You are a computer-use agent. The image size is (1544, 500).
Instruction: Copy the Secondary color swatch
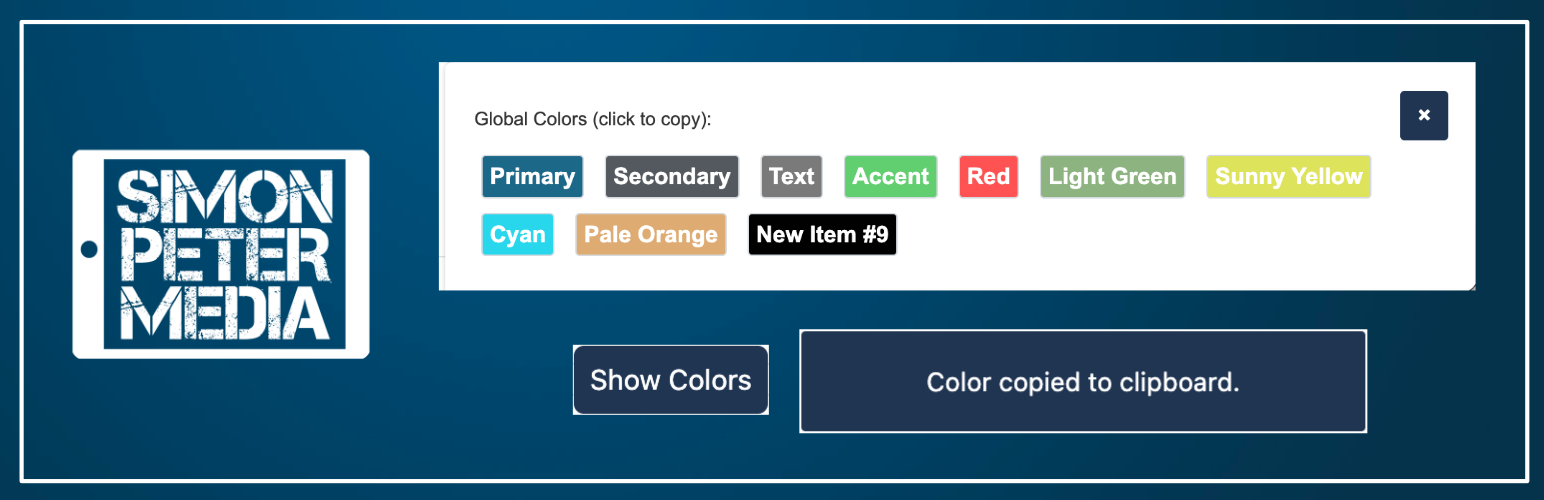[x=671, y=177]
